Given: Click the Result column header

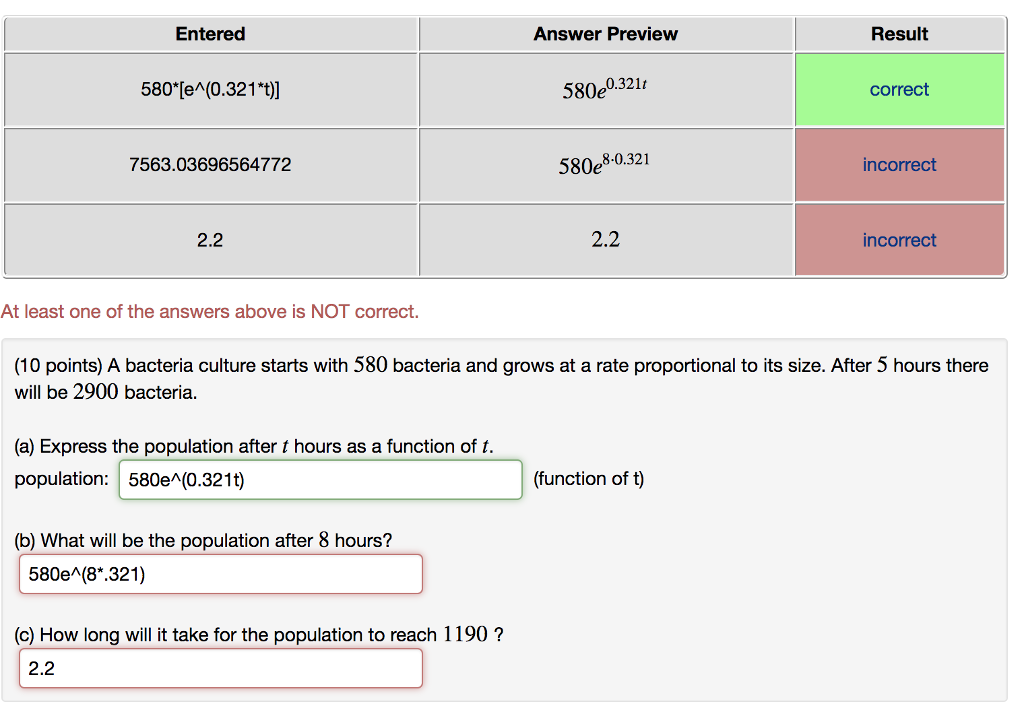Looking at the screenshot, I should (899, 33).
